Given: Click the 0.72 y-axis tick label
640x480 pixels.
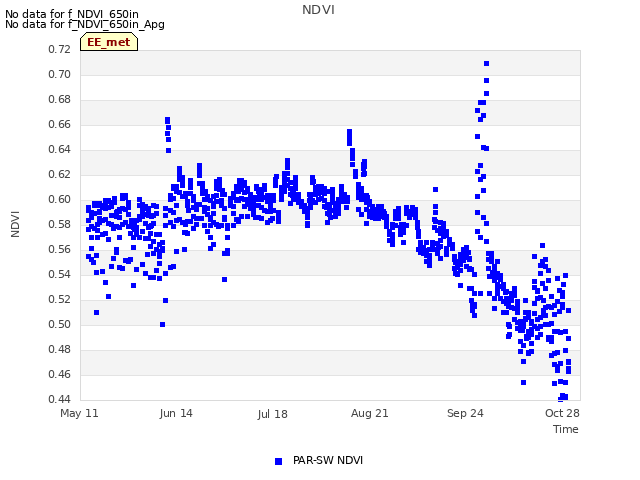Looking at the screenshot, I should (60, 50).
